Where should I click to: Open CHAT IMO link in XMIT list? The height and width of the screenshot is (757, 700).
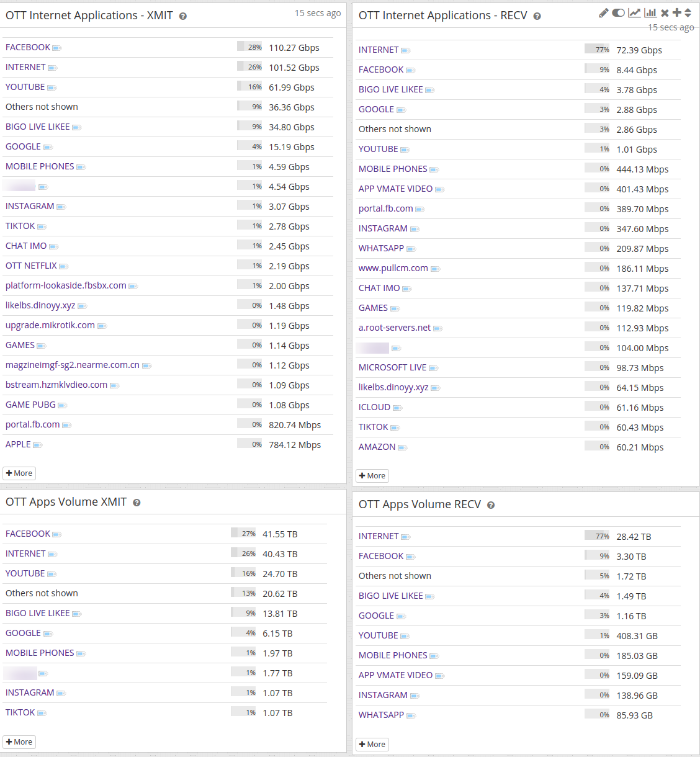tap(26, 246)
